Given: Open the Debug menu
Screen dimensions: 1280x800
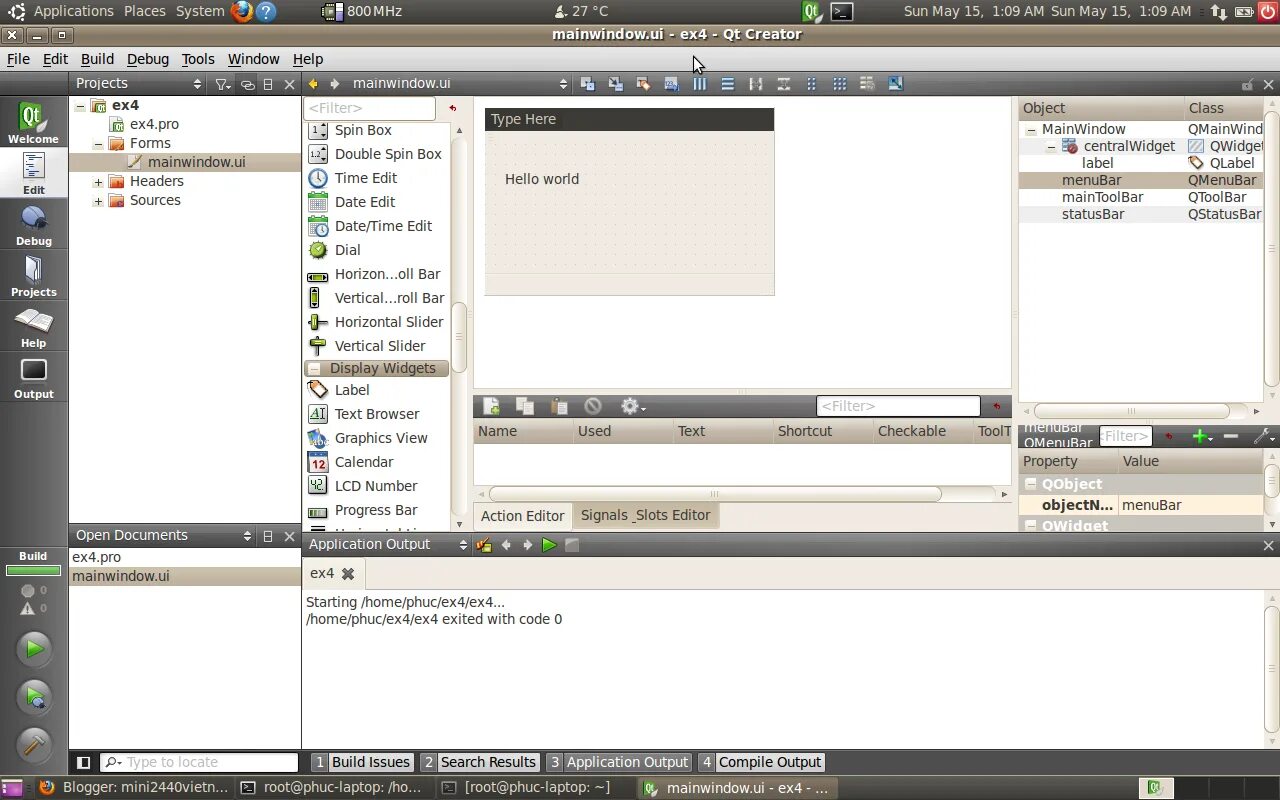Looking at the screenshot, I should [x=148, y=59].
